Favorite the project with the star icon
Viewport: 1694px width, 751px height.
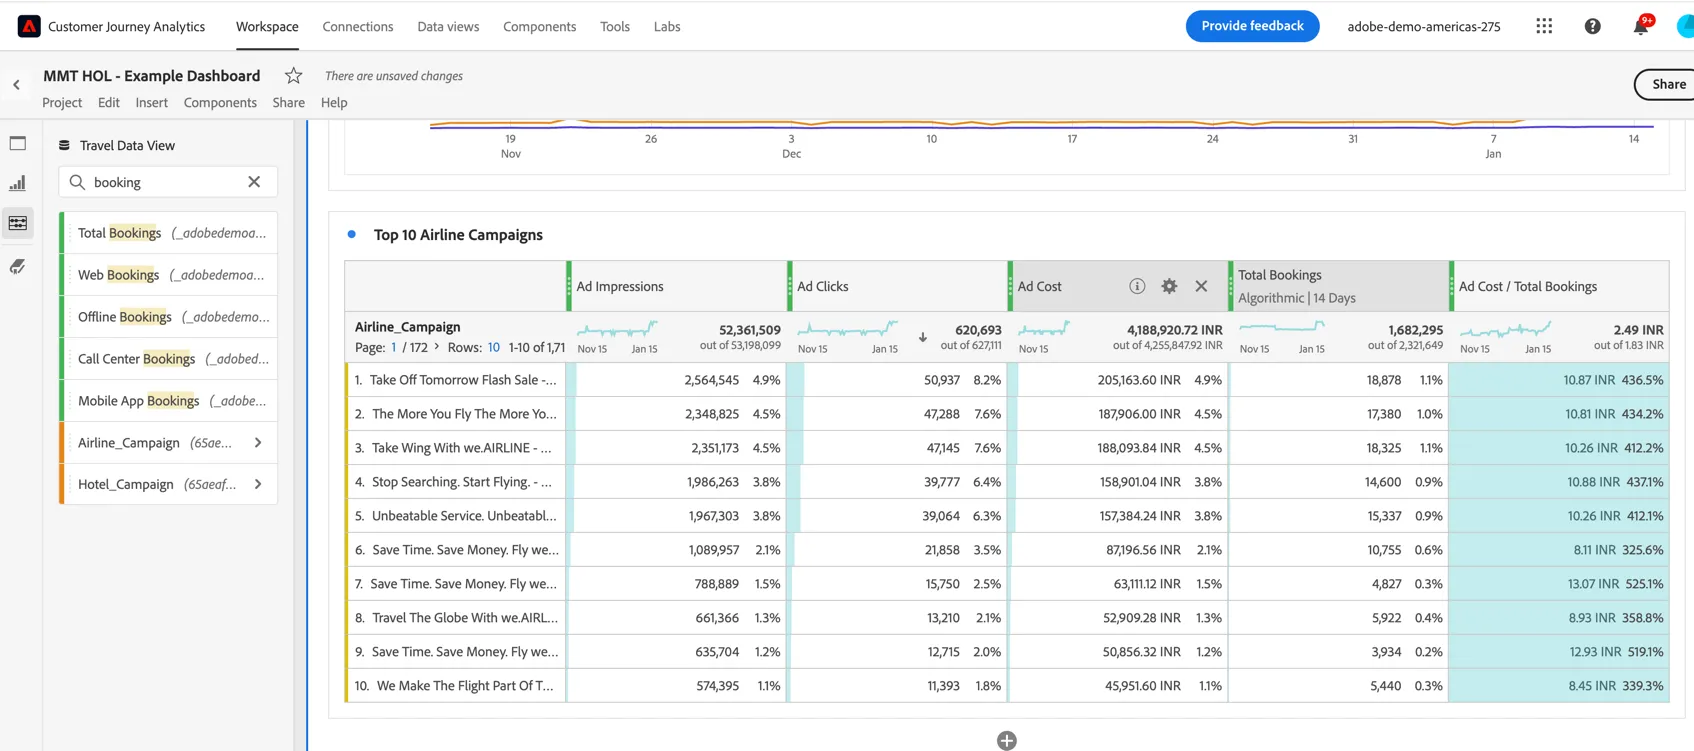(x=293, y=75)
